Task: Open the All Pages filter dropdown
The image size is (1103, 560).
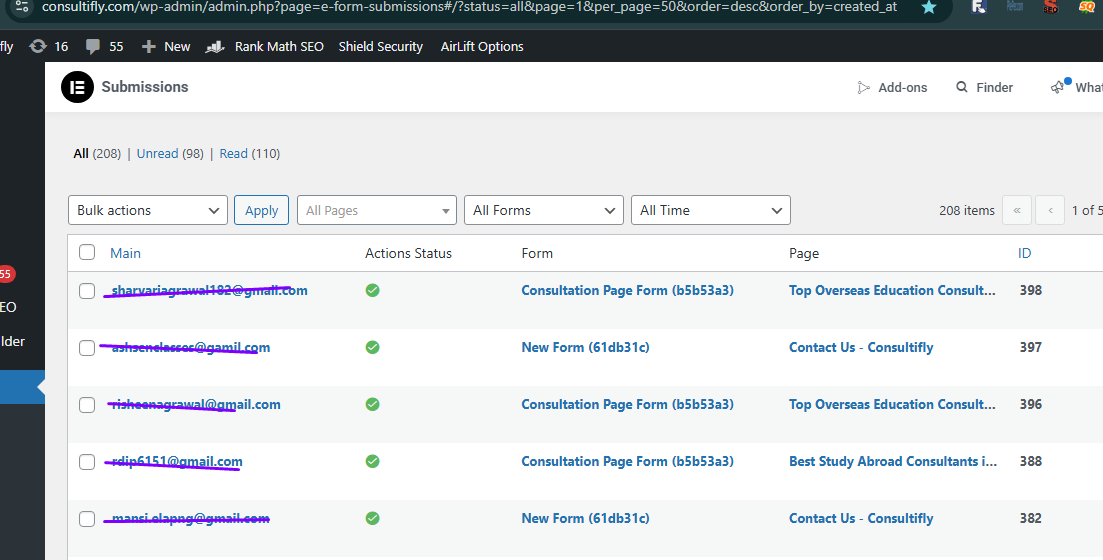Action: [x=377, y=210]
